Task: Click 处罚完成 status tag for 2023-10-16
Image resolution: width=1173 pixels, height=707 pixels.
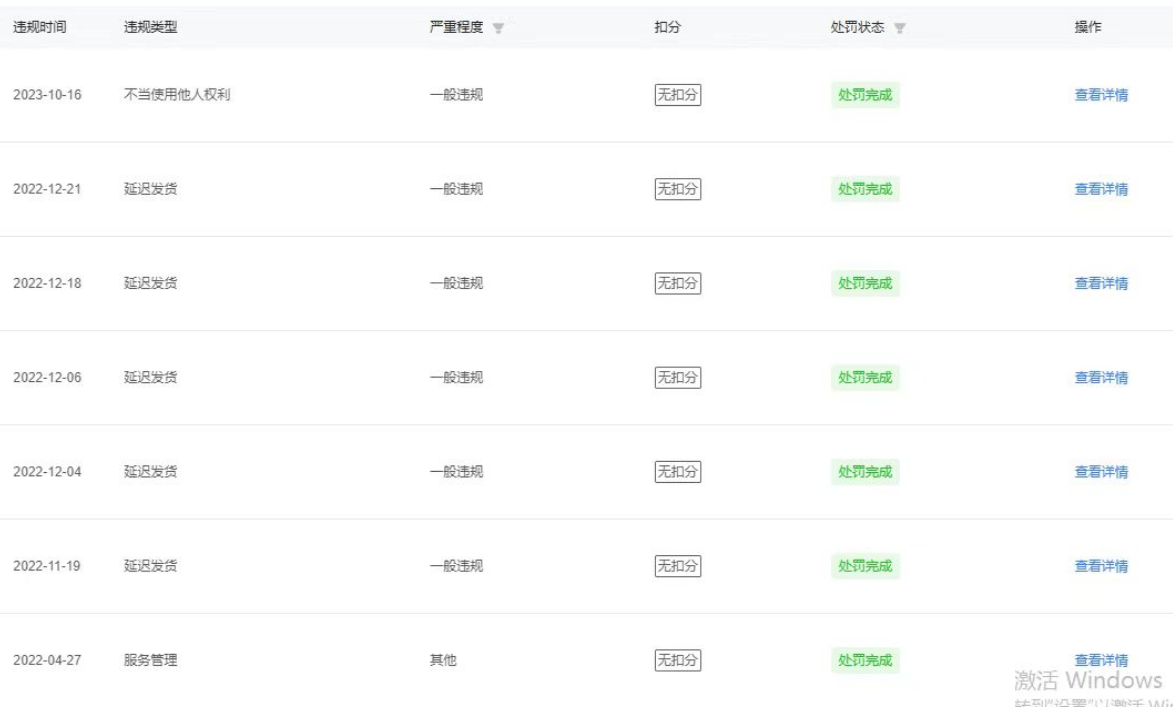Action: point(865,95)
